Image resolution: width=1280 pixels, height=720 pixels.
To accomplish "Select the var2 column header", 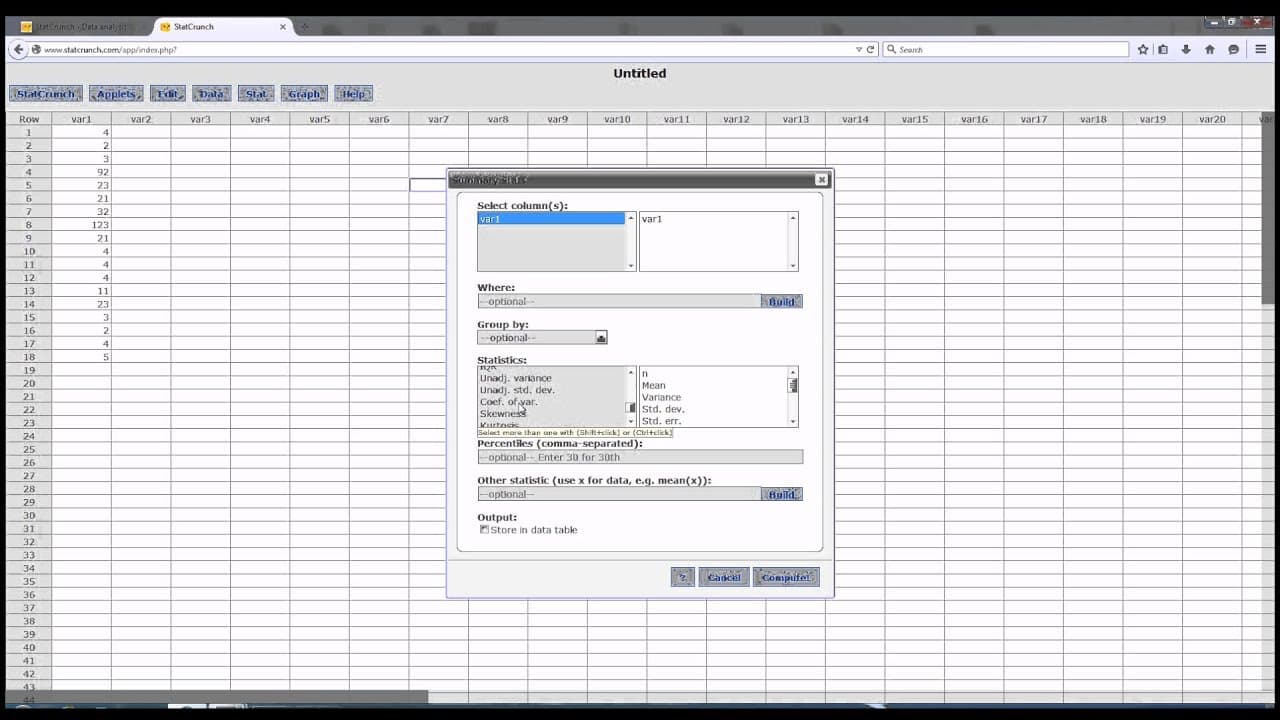I will click(x=141, y=119).
